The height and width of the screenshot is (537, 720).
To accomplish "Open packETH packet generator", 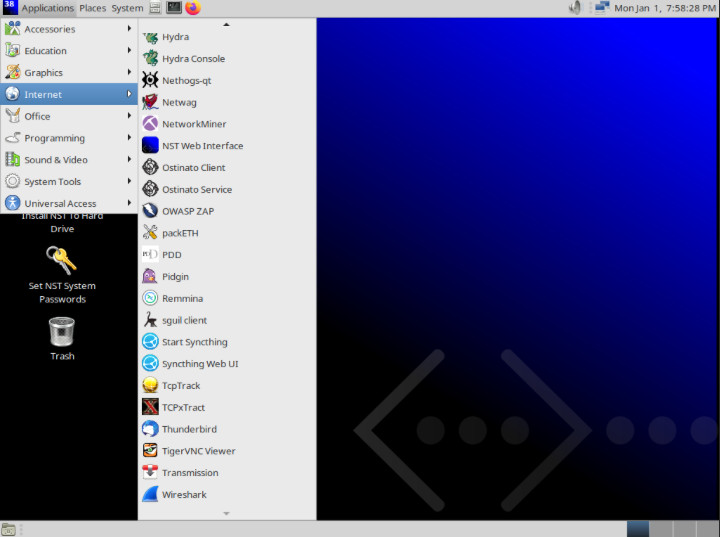I will [x=227, y=233].
